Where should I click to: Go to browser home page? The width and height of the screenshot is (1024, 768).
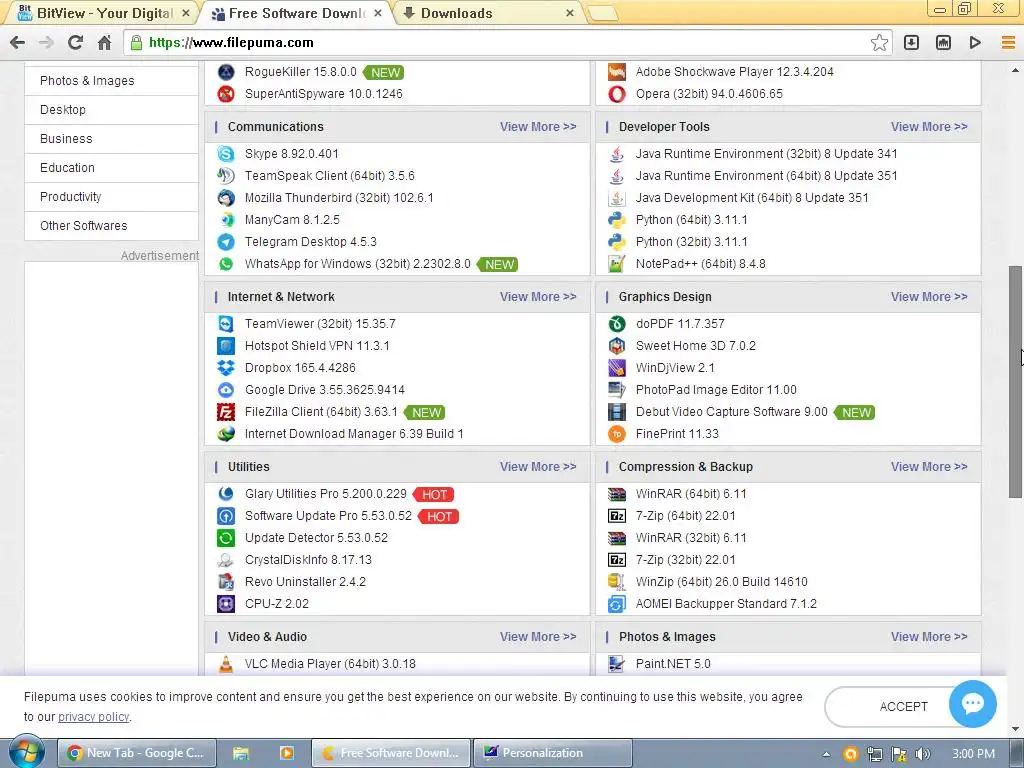(104, 43)
